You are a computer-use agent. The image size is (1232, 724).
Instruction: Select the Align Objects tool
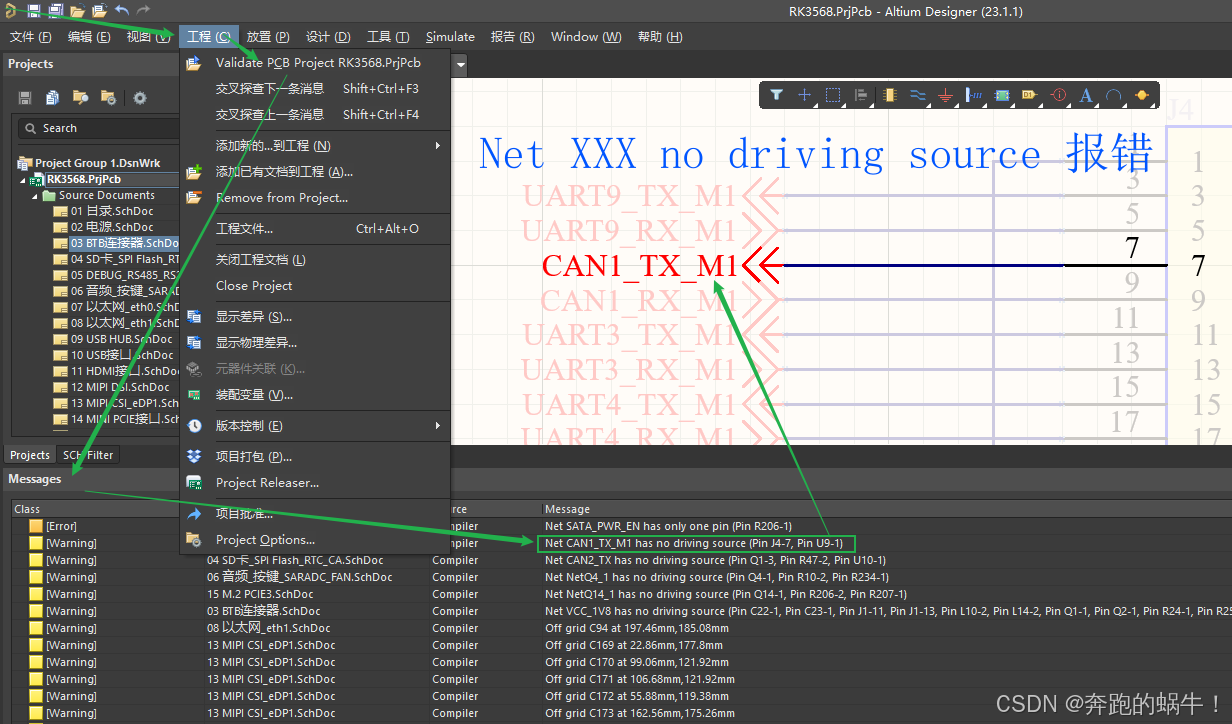click(x=861, y=95)
